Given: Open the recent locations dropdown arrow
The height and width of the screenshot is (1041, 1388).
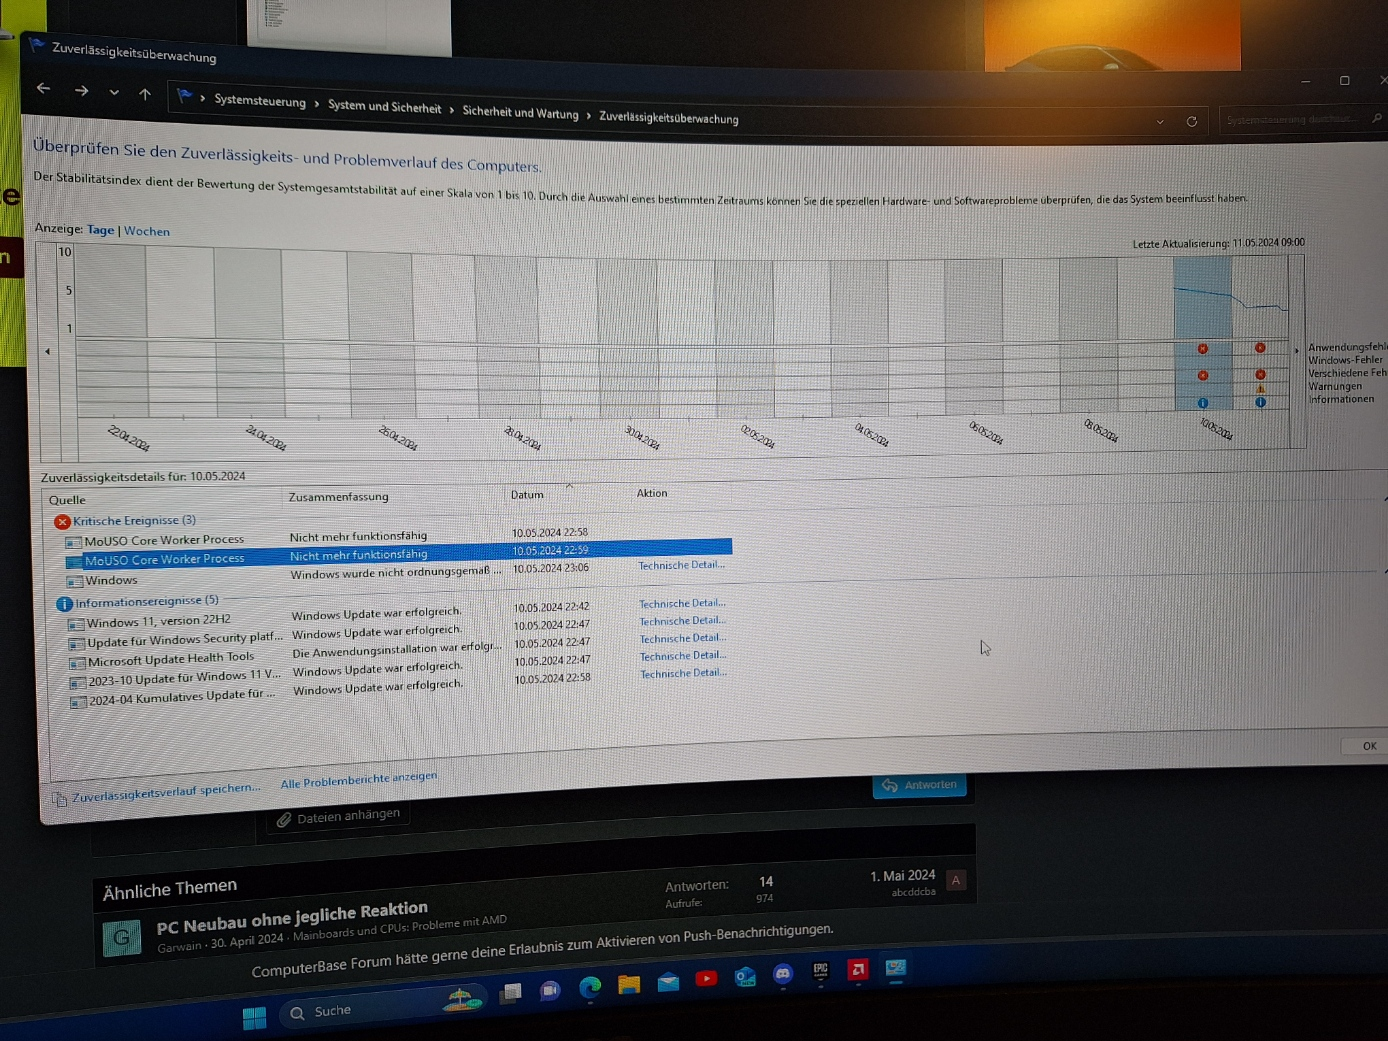Looking at the screenshot, I should pos(114,92).
